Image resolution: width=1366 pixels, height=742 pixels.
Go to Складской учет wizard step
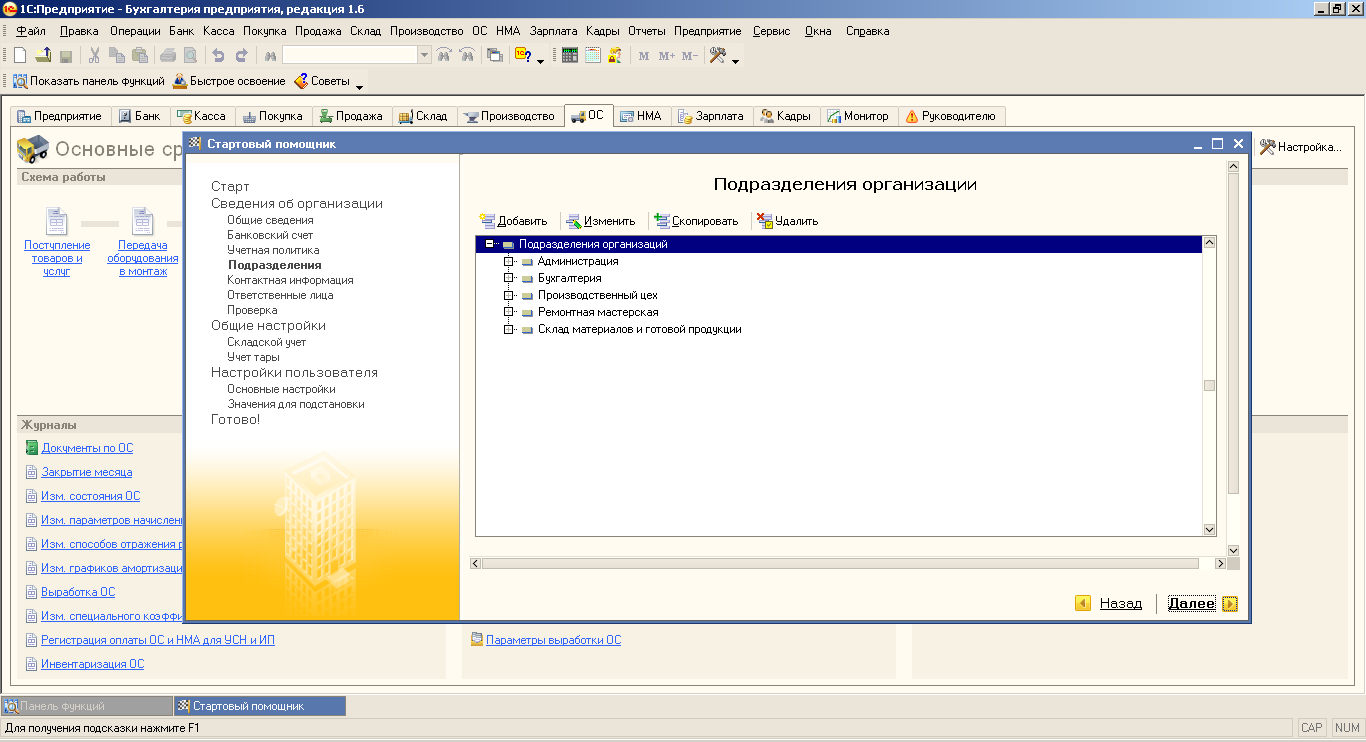coord(266,342)
